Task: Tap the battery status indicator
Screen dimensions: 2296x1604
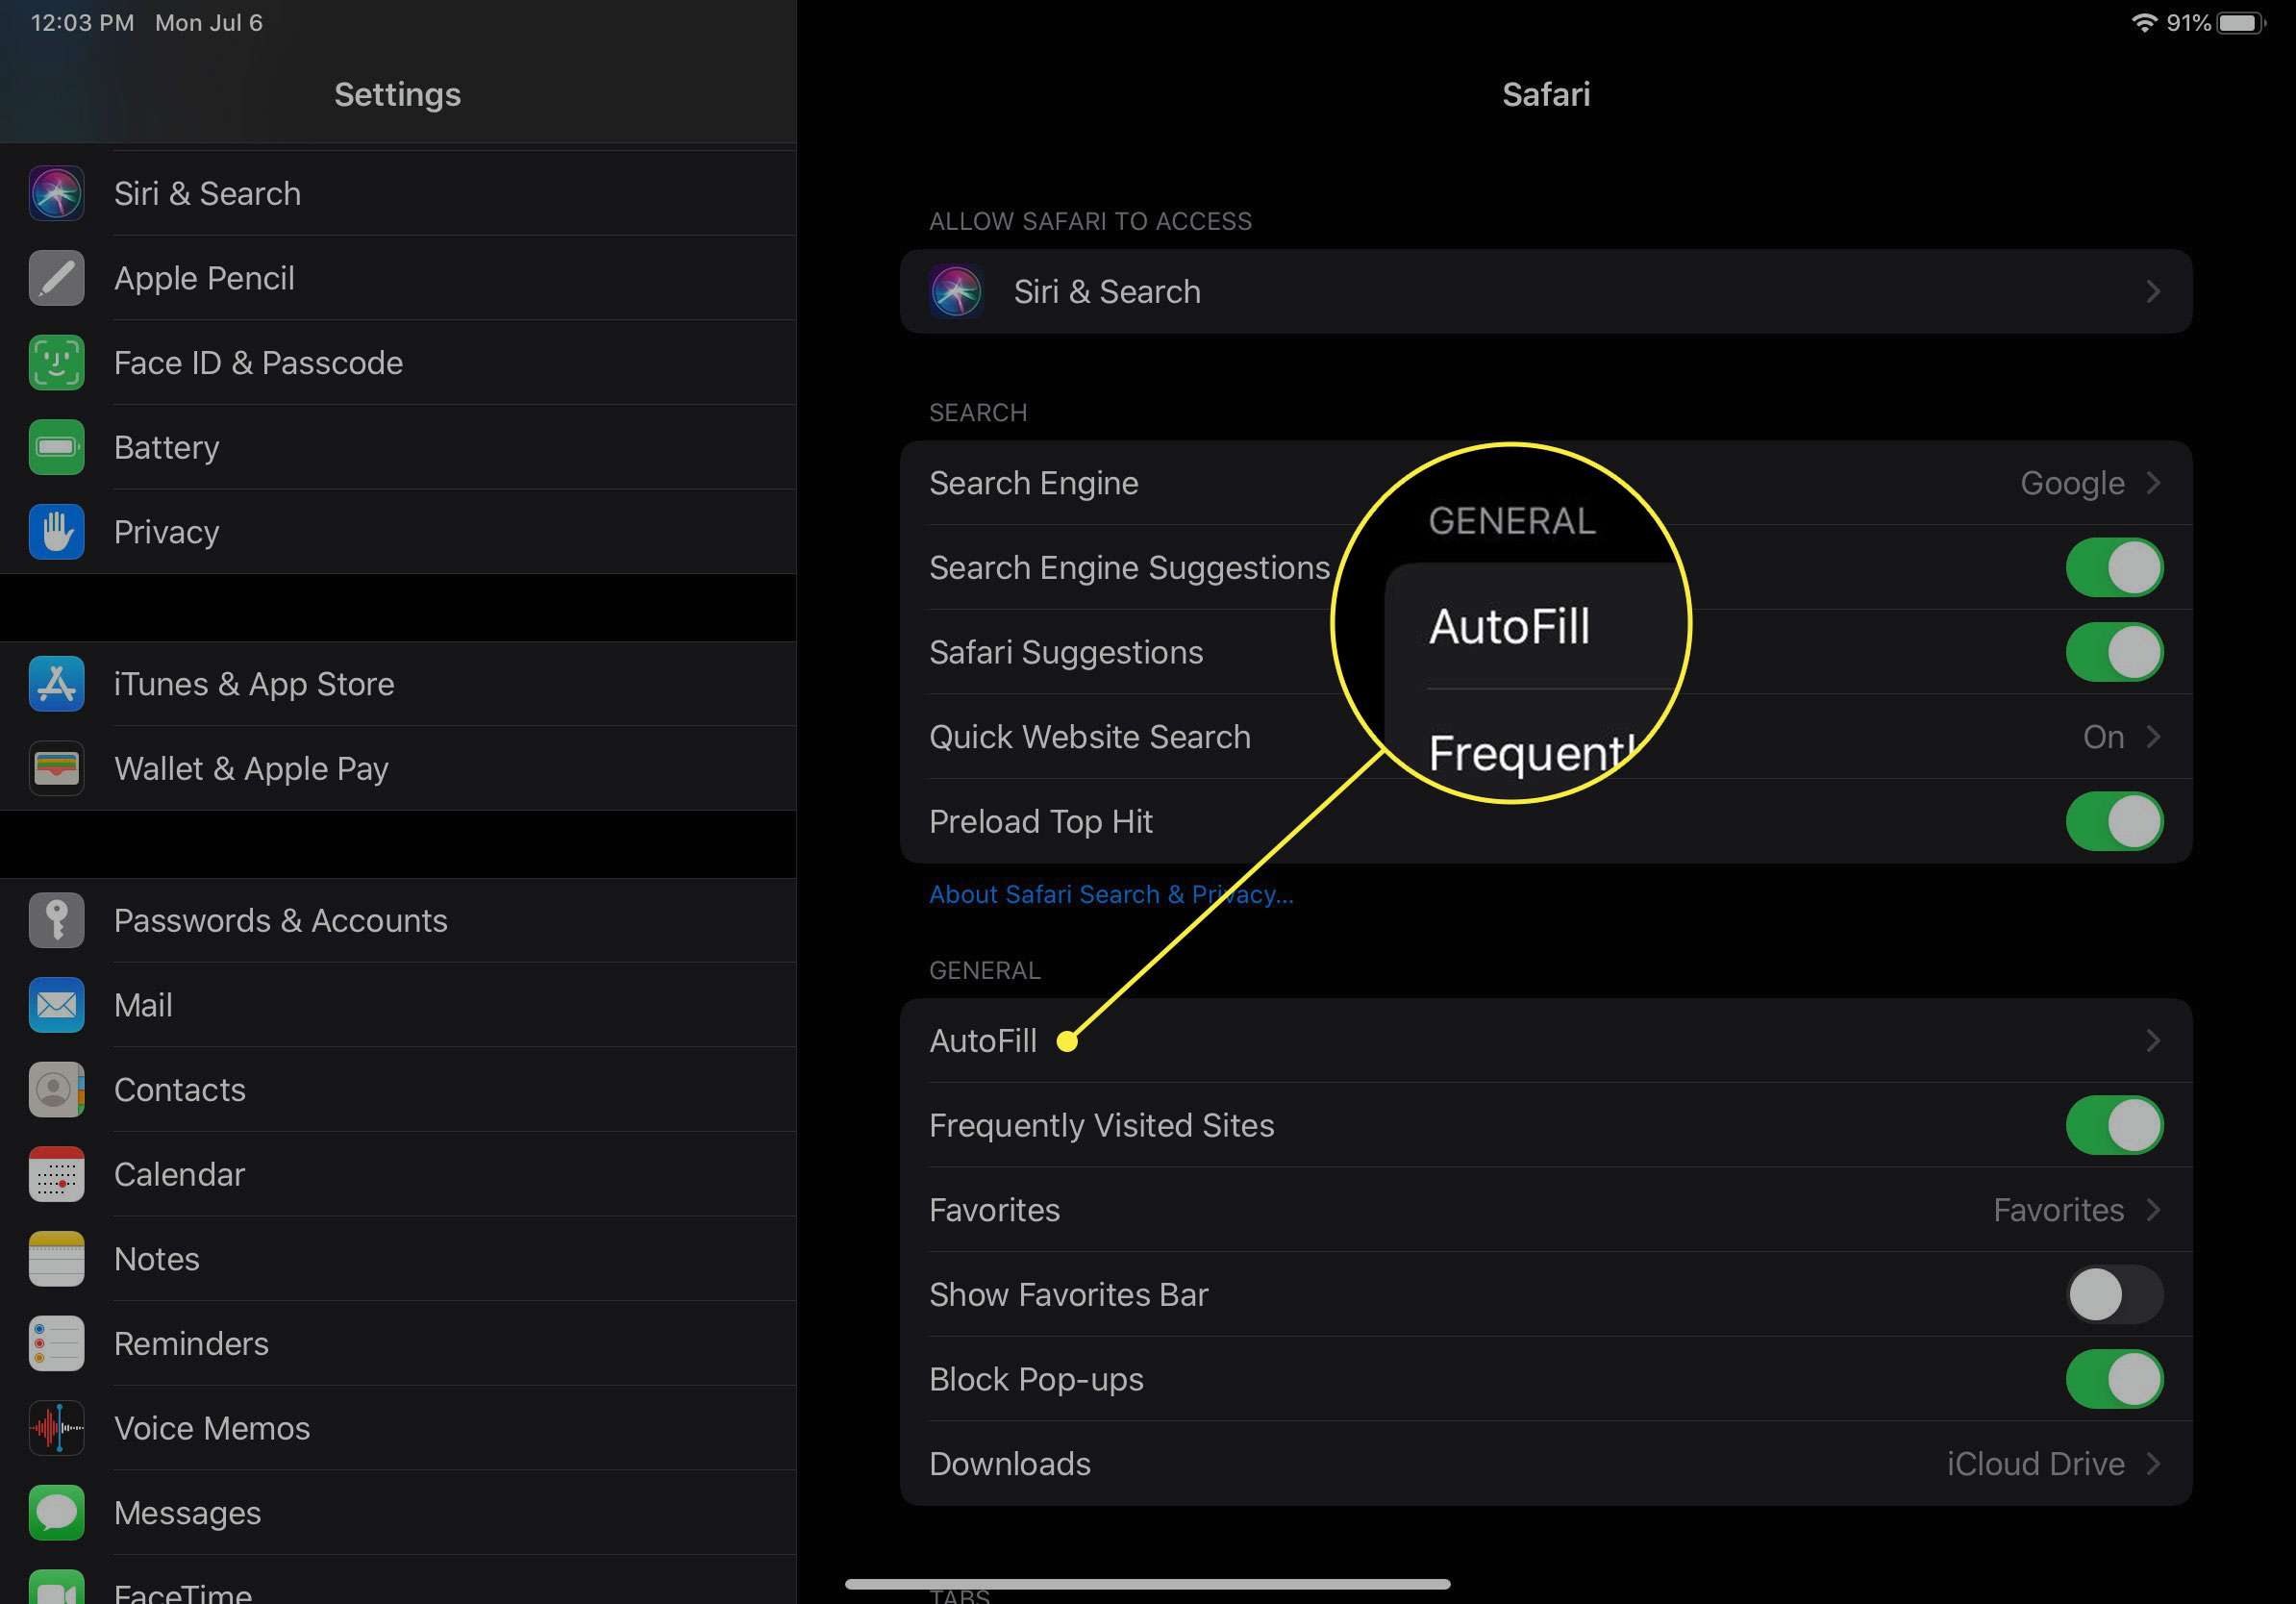Action: 2241,22
